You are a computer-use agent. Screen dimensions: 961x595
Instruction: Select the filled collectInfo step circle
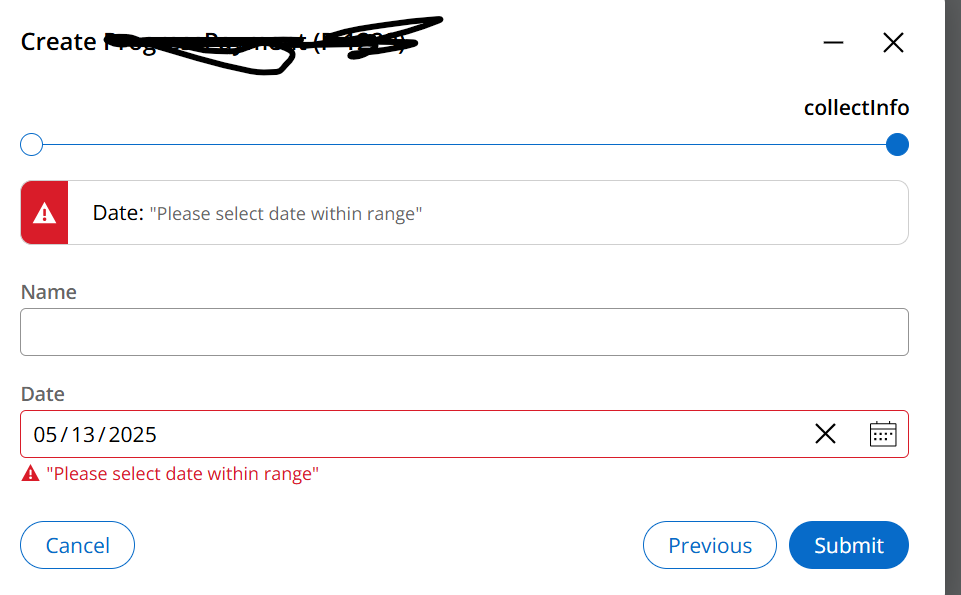(x=897, y=145)
